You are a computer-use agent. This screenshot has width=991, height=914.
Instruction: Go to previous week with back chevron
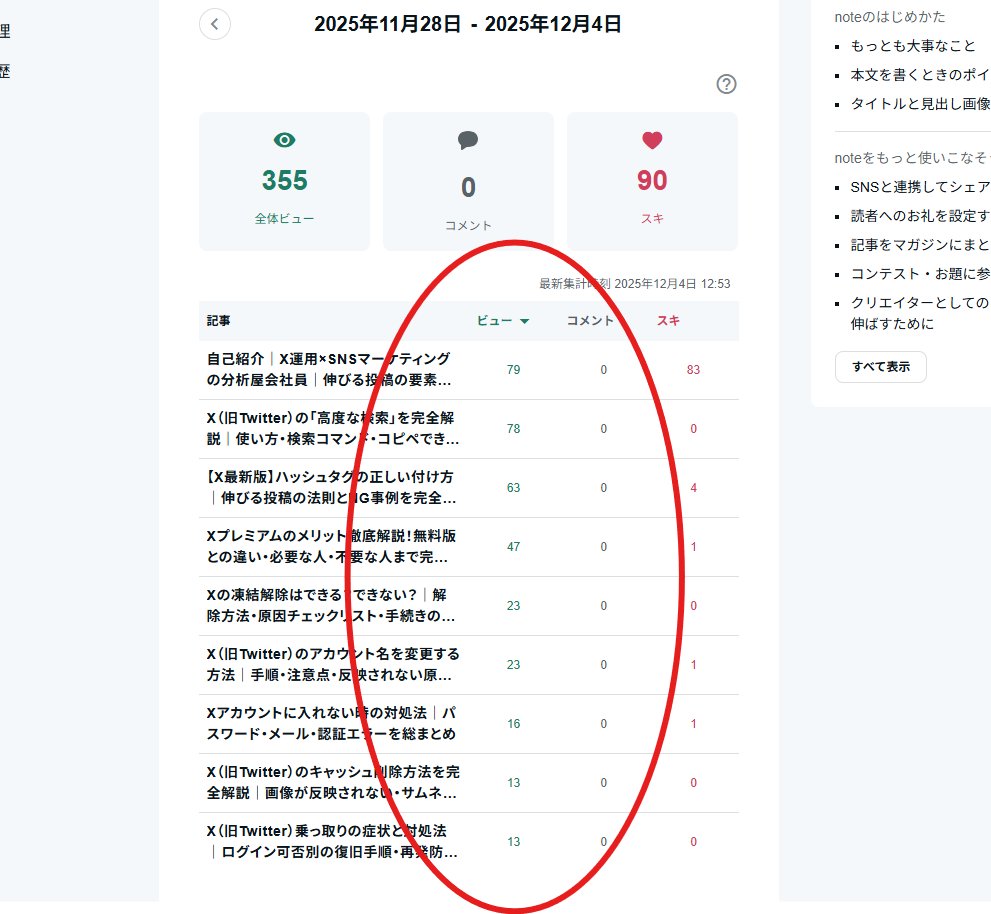215,24
